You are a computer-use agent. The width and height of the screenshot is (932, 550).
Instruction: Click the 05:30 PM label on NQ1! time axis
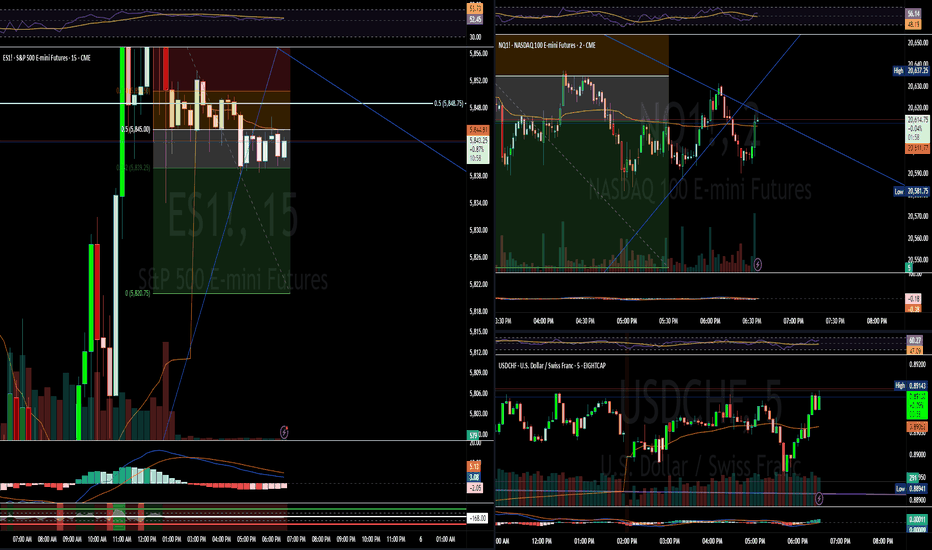pyautogui.click(x=668, y=320)
